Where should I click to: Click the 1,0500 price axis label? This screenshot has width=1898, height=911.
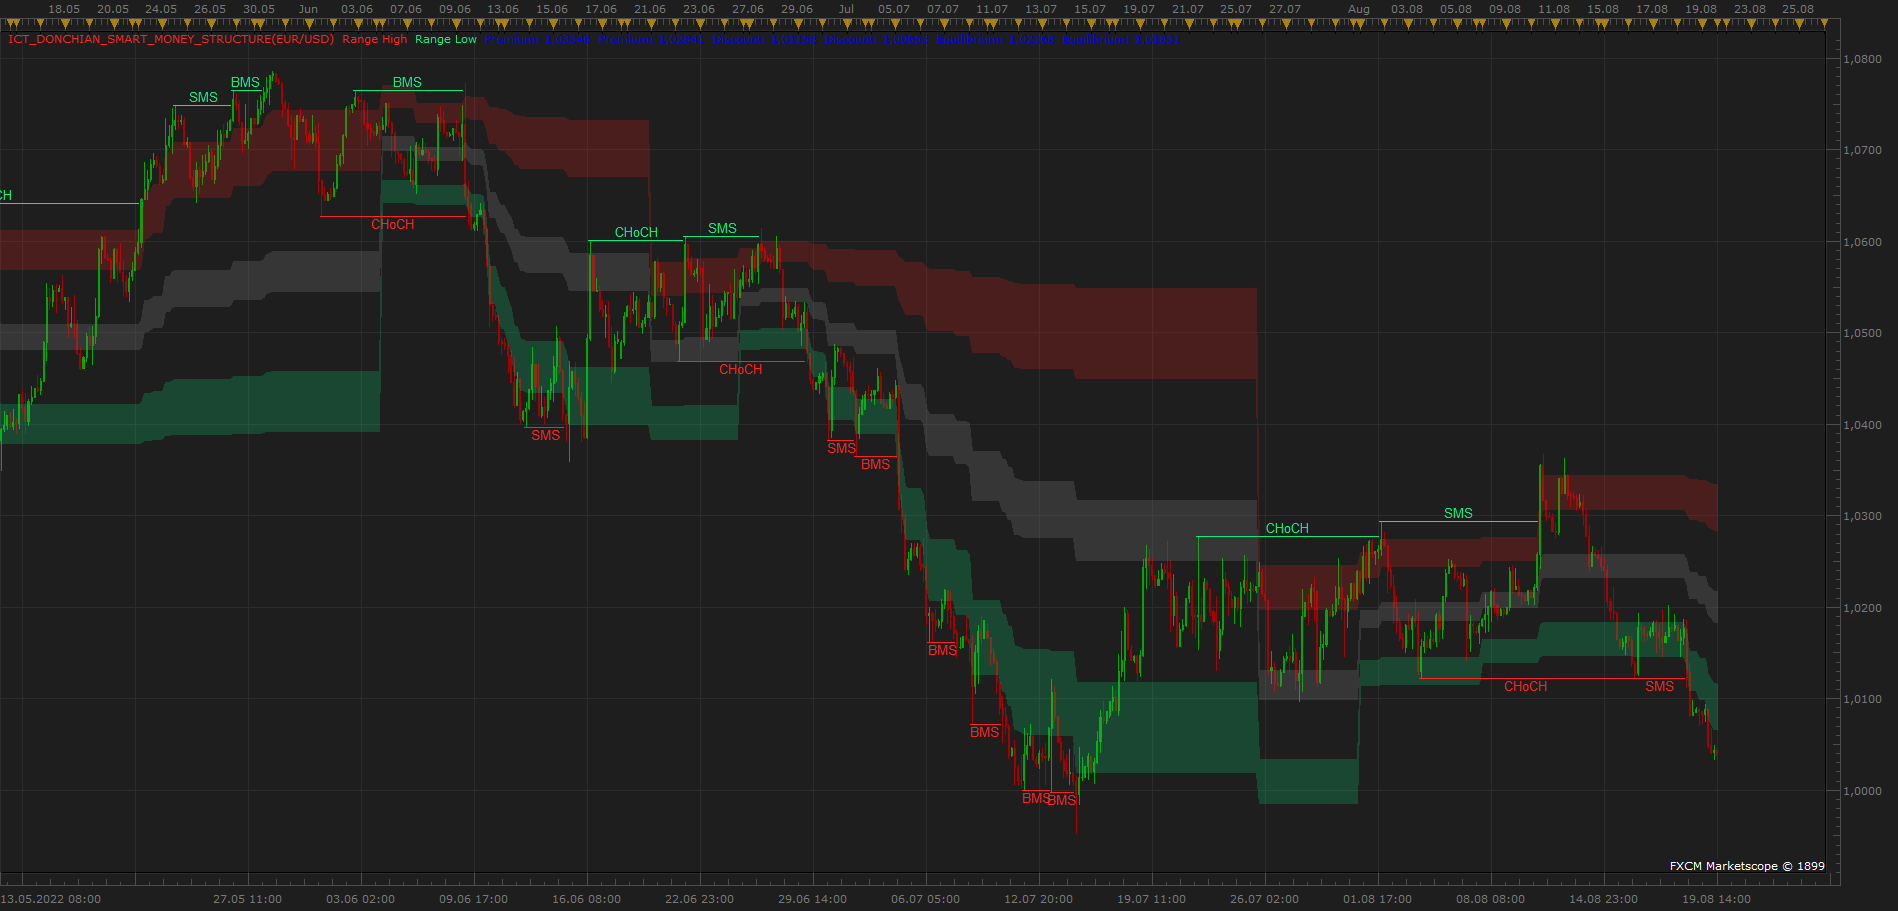pyautogui.click(x=1863, y=333)
